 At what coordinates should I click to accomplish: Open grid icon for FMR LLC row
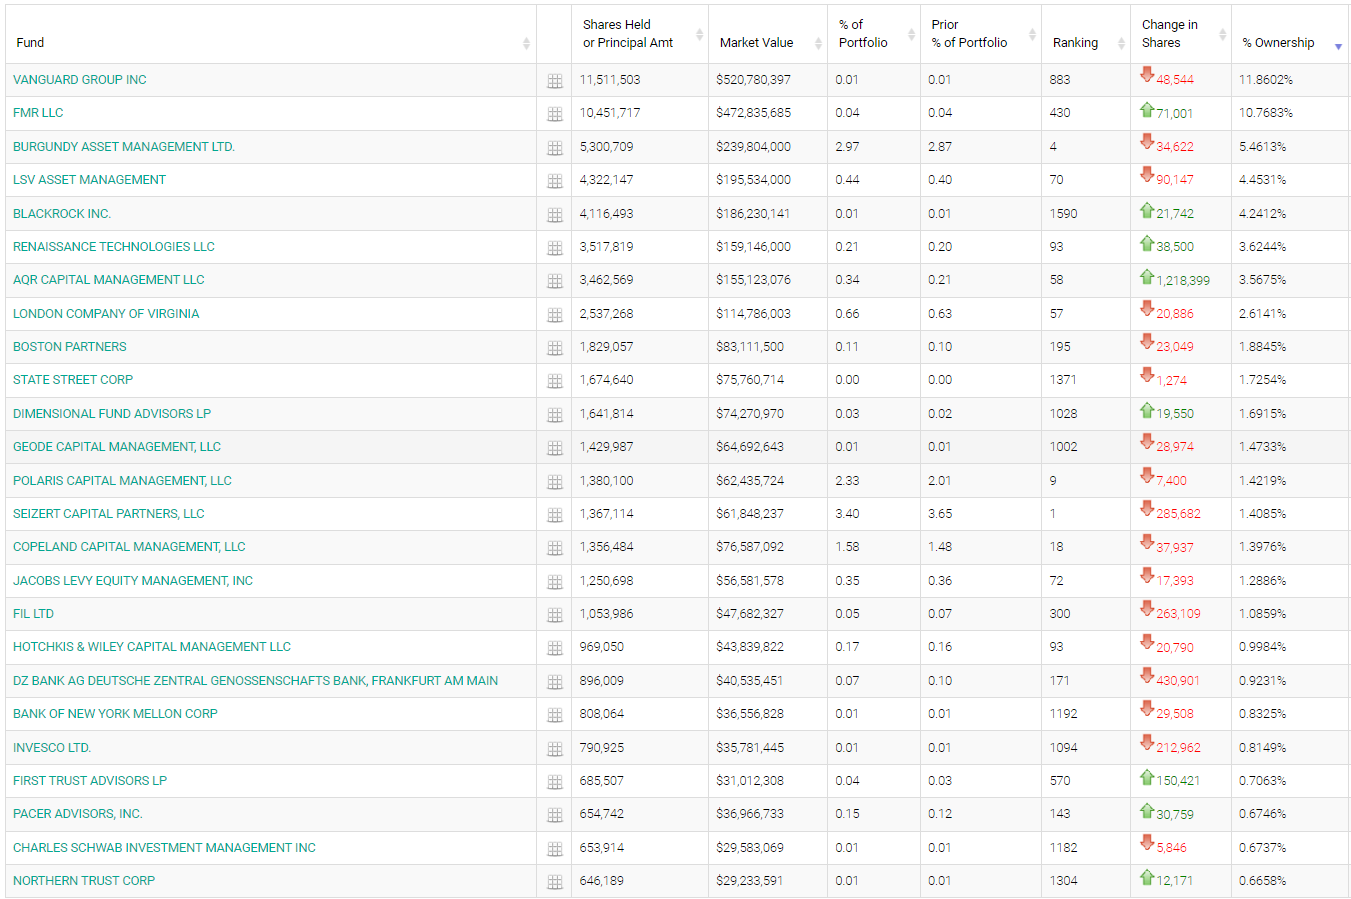[x=555, y=114]
